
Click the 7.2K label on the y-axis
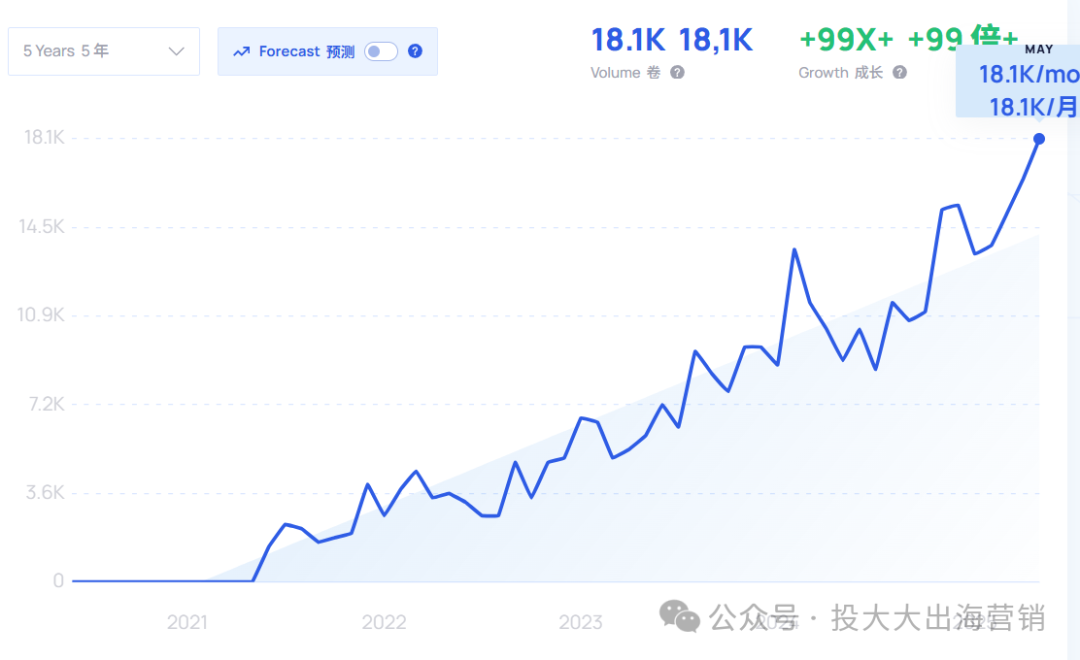click(47, 405)
